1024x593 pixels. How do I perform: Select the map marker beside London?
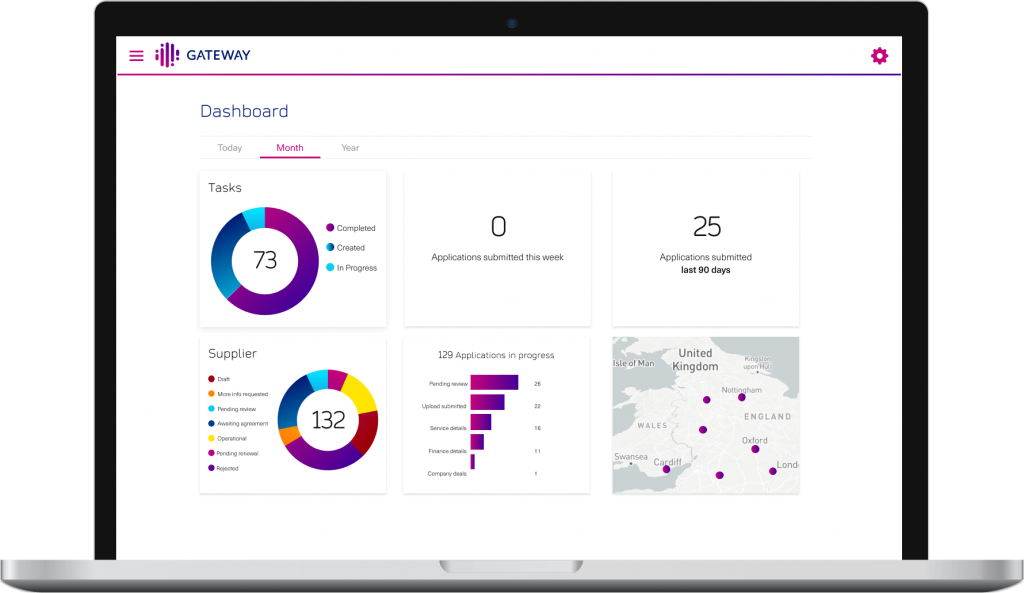[772, 471]
